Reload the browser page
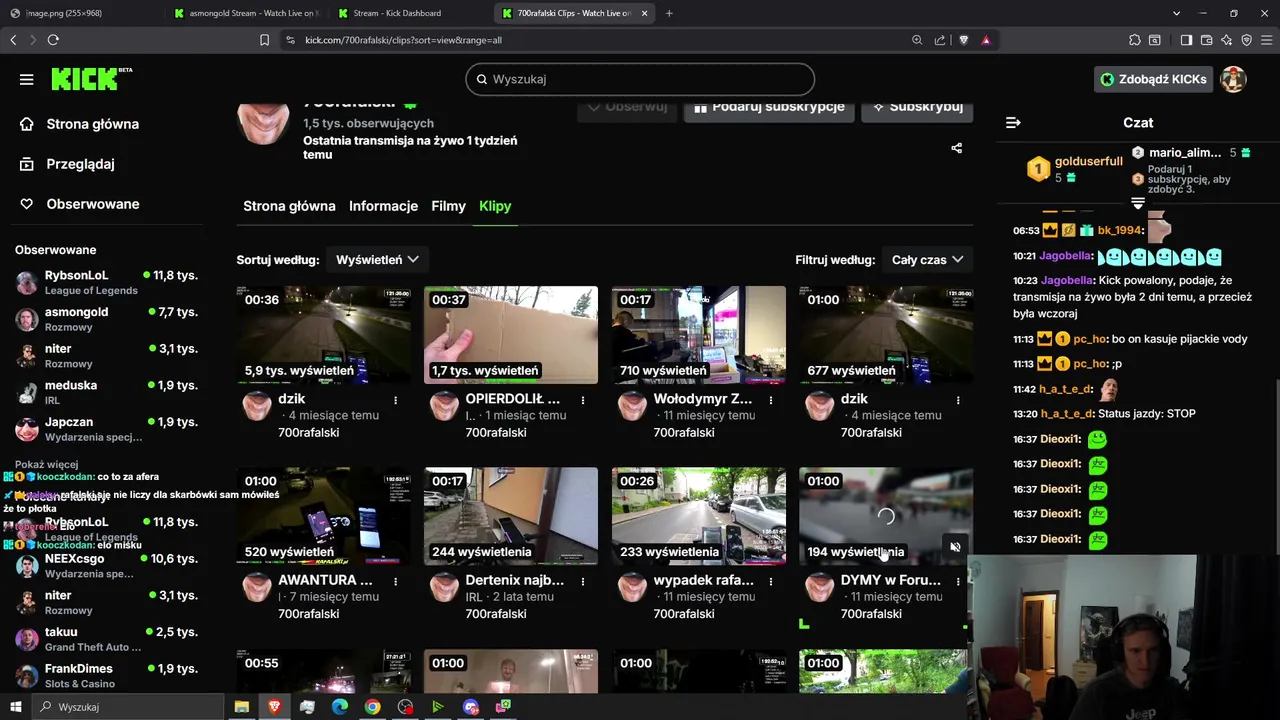The width and height of the screenshot is (1280, 720). tap(53, 40)
